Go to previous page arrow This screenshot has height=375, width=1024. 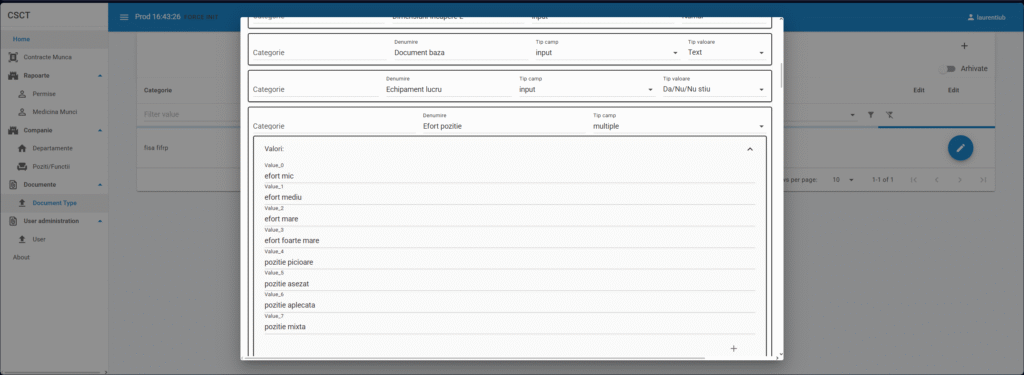pyautogui.click(x=935, y=180)
